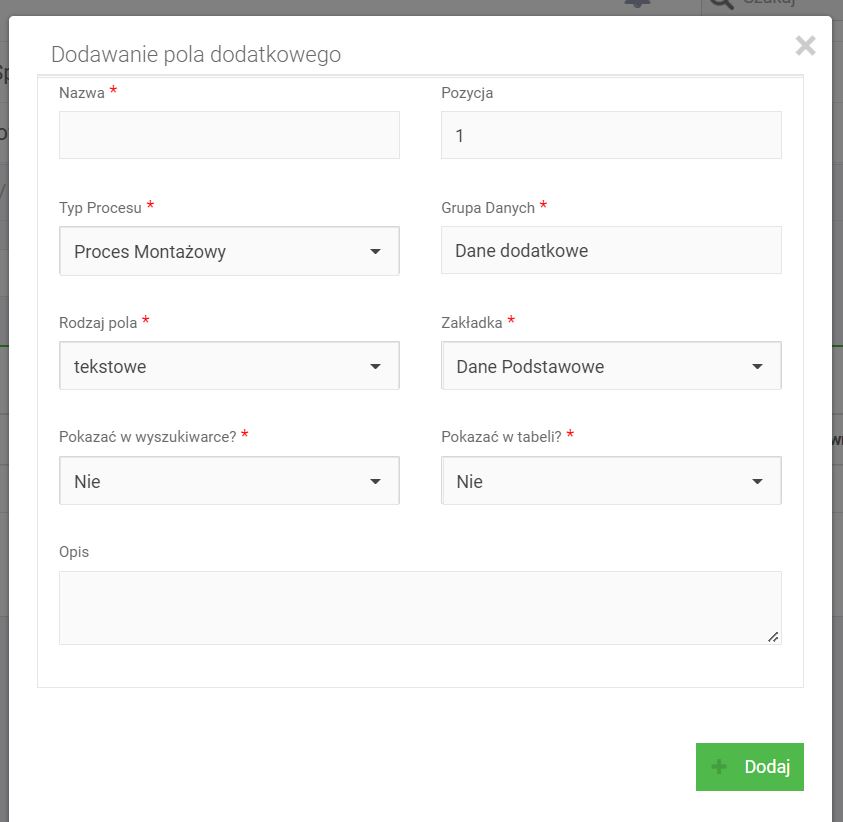843x822 pixels.
Task: Open the Pokazać w tabeli dropdown
Action: pos(611,481)
